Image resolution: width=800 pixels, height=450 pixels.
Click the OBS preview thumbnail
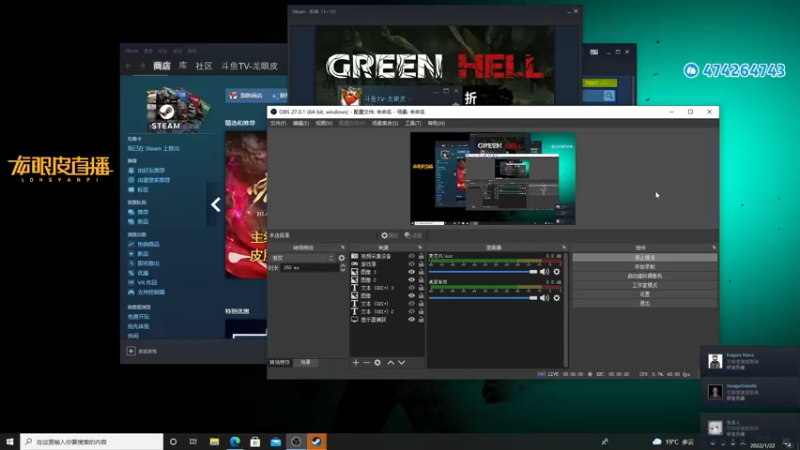493,179
